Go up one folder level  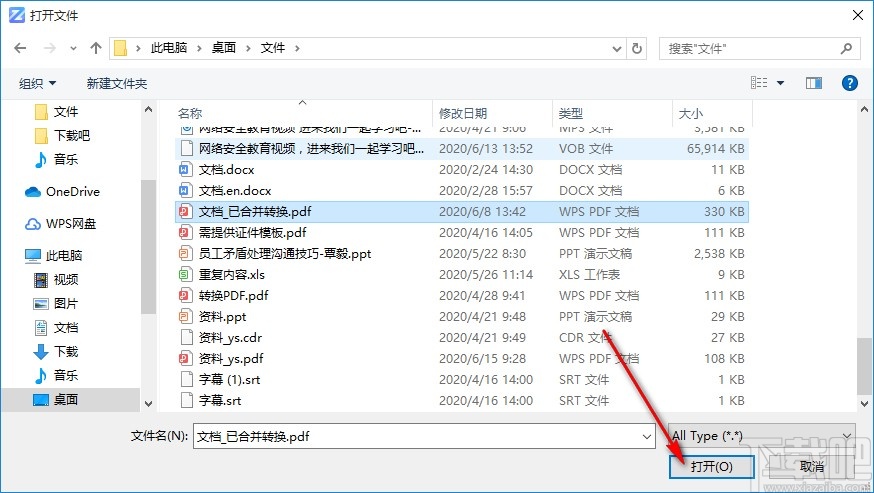point(96,49)
